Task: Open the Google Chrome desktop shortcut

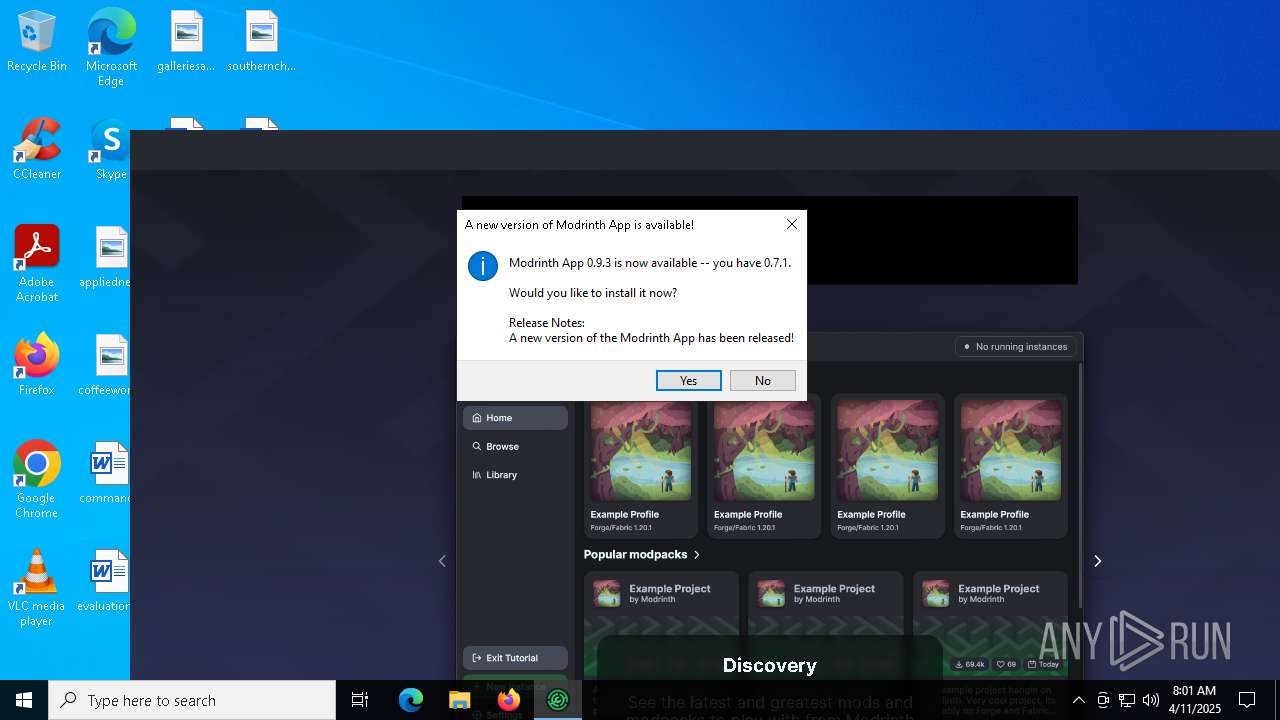Action: click(37, 480)
